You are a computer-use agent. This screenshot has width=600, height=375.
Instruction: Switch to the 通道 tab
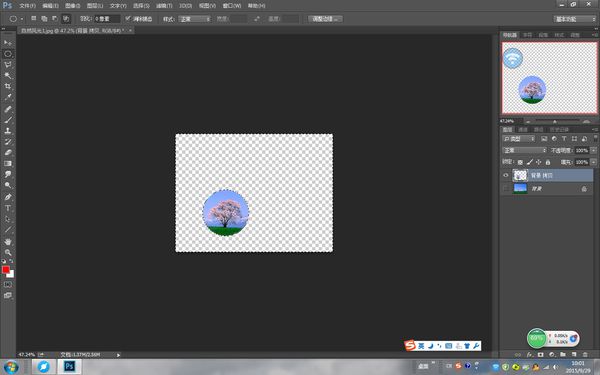523,130
